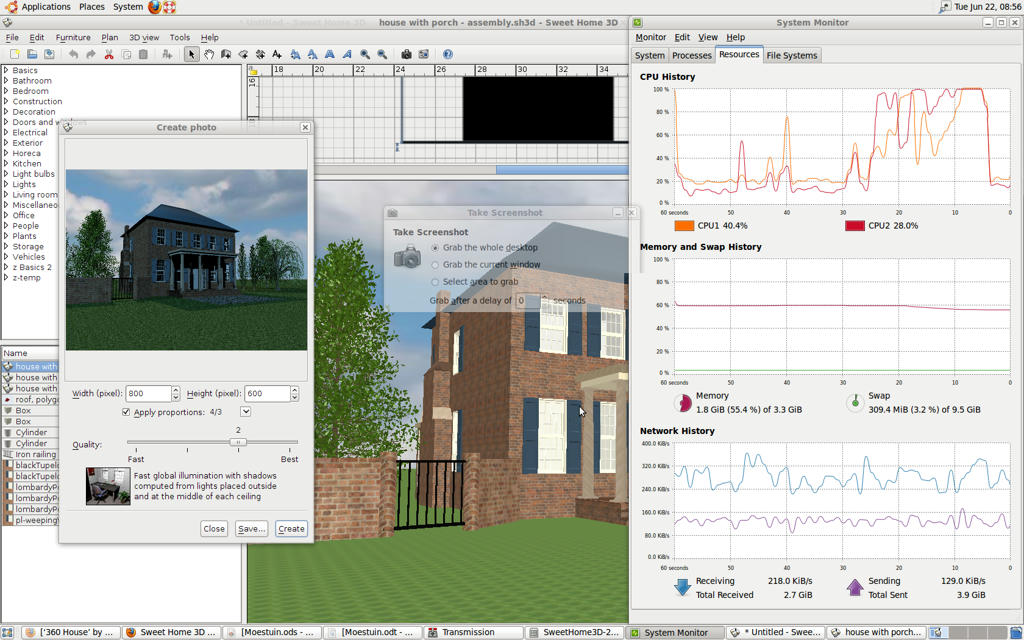Expand the Plants furniture category
The image size is (1024, 640).
click(6, 236)
